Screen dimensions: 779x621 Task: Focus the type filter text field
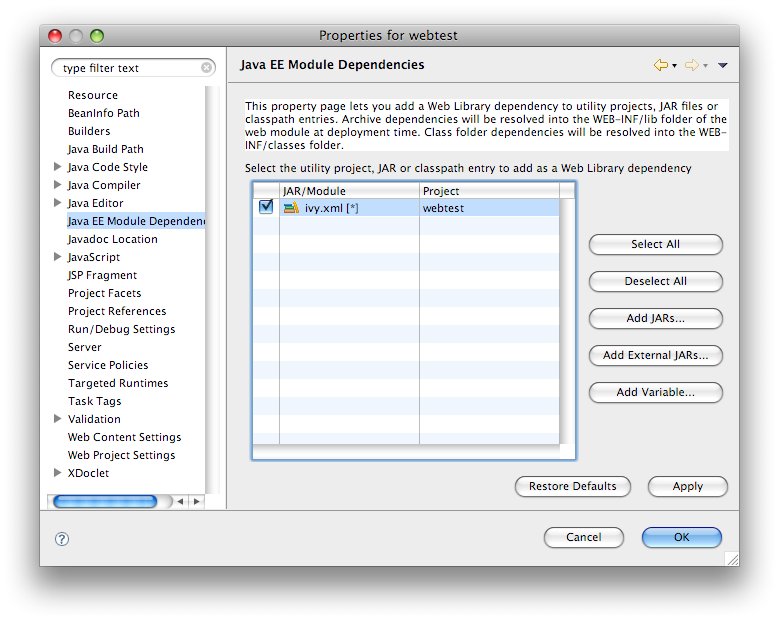[128, 68]
